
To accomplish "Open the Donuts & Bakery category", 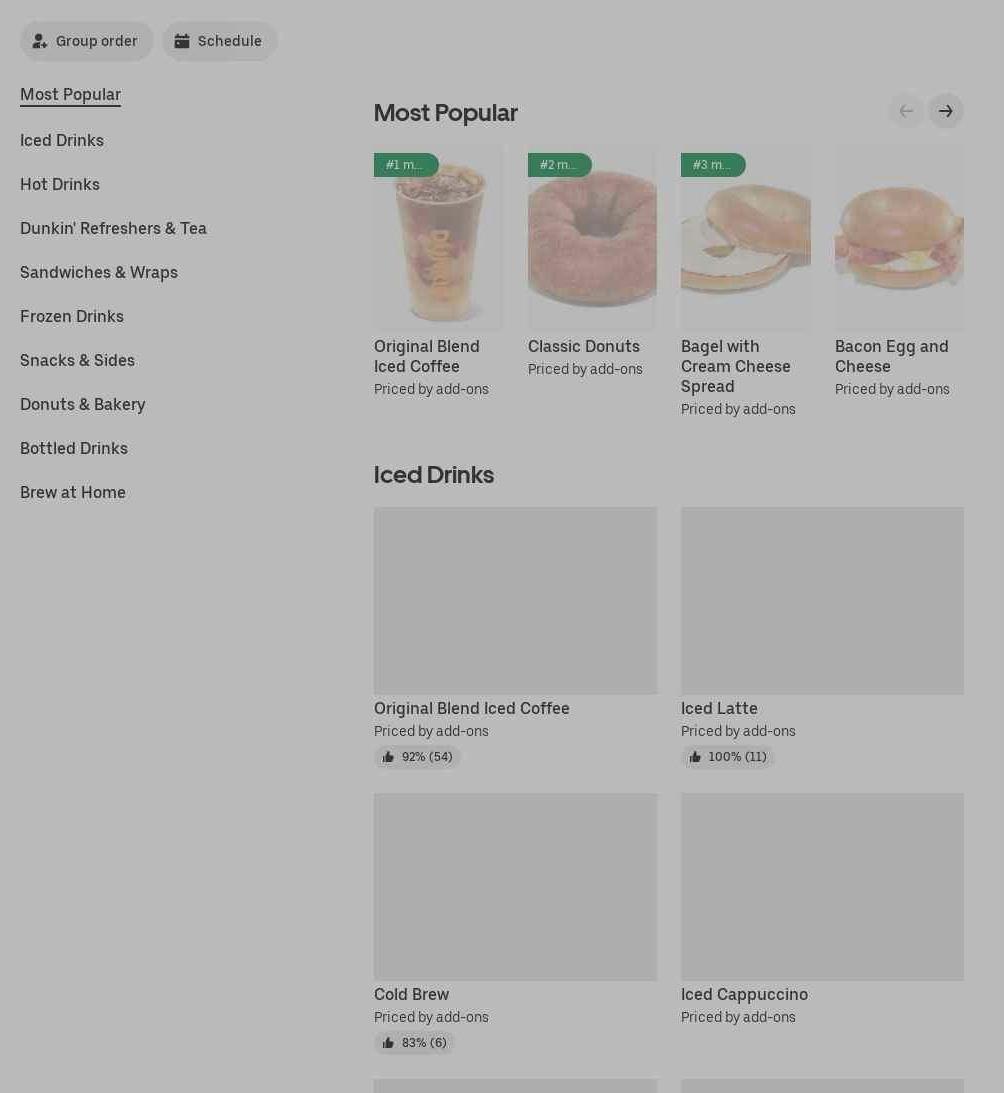I will tap(83, 404).
